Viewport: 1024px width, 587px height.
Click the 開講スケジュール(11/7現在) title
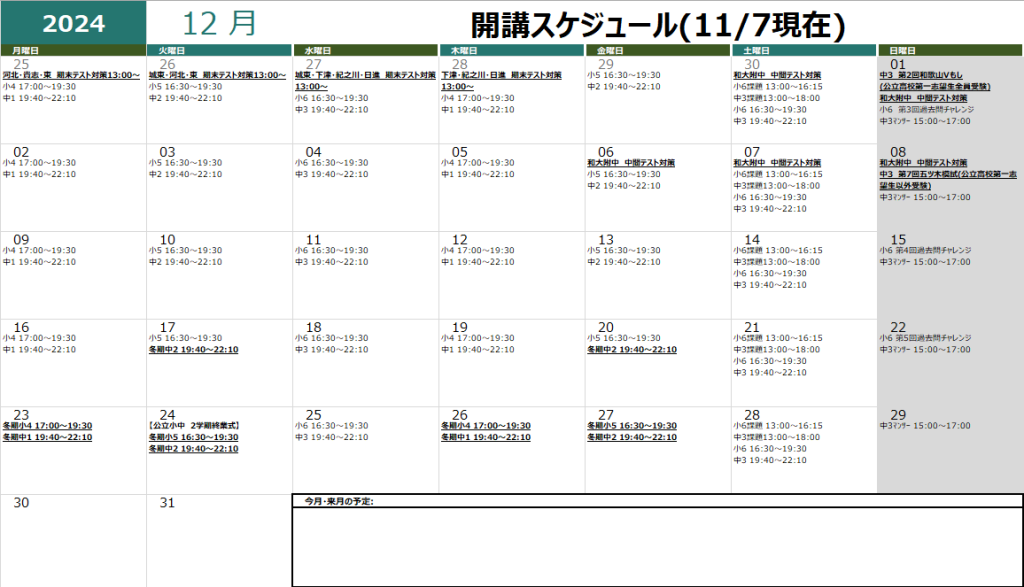[x=658, y=24]
